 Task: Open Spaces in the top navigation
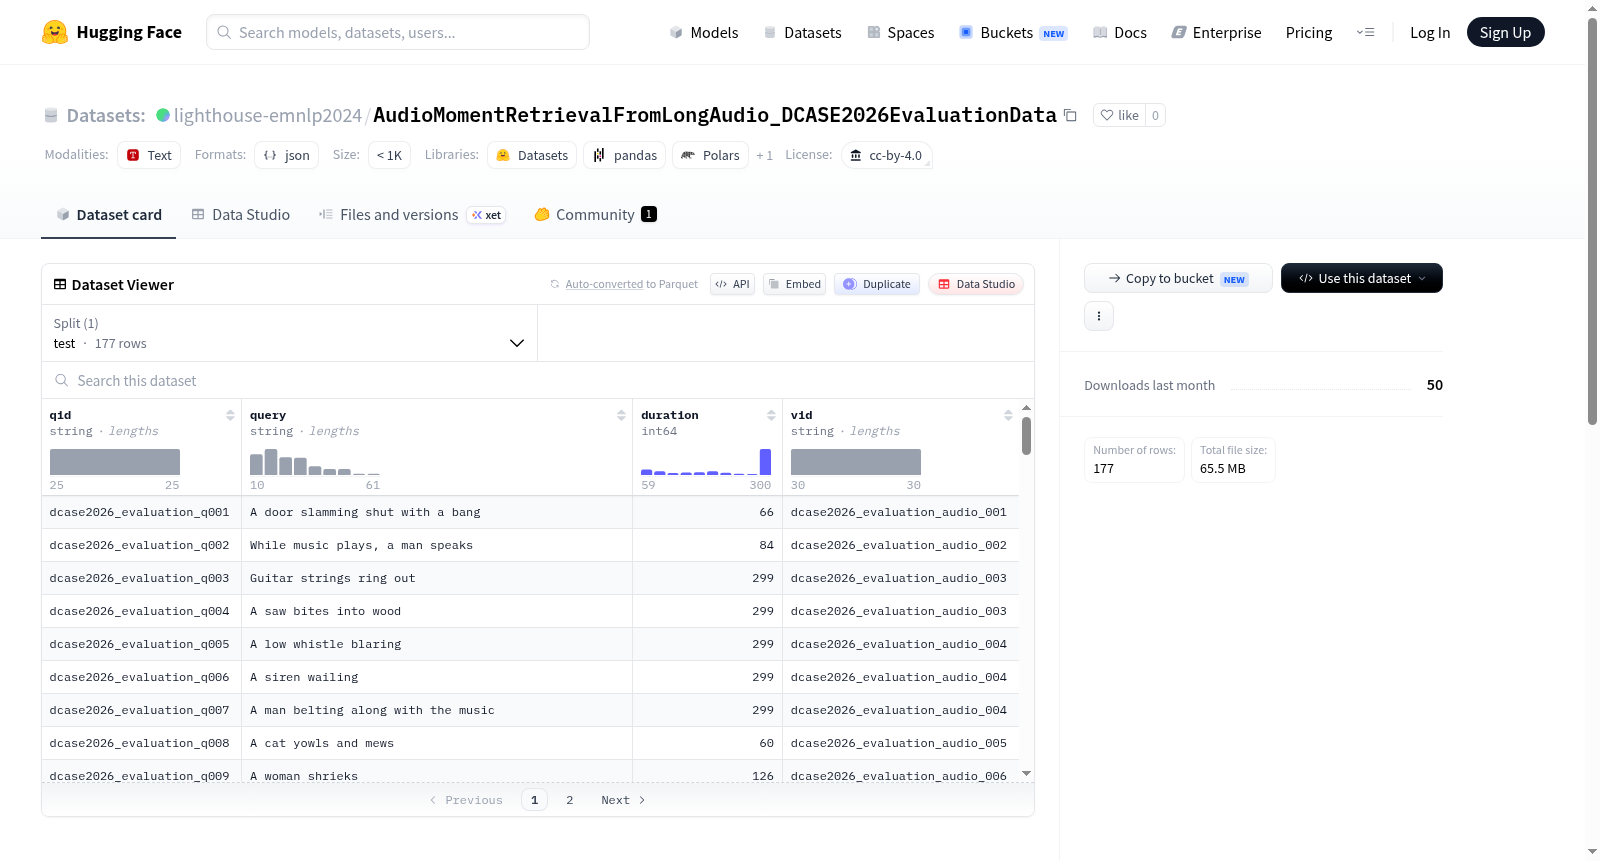click(x=900, y=32)
